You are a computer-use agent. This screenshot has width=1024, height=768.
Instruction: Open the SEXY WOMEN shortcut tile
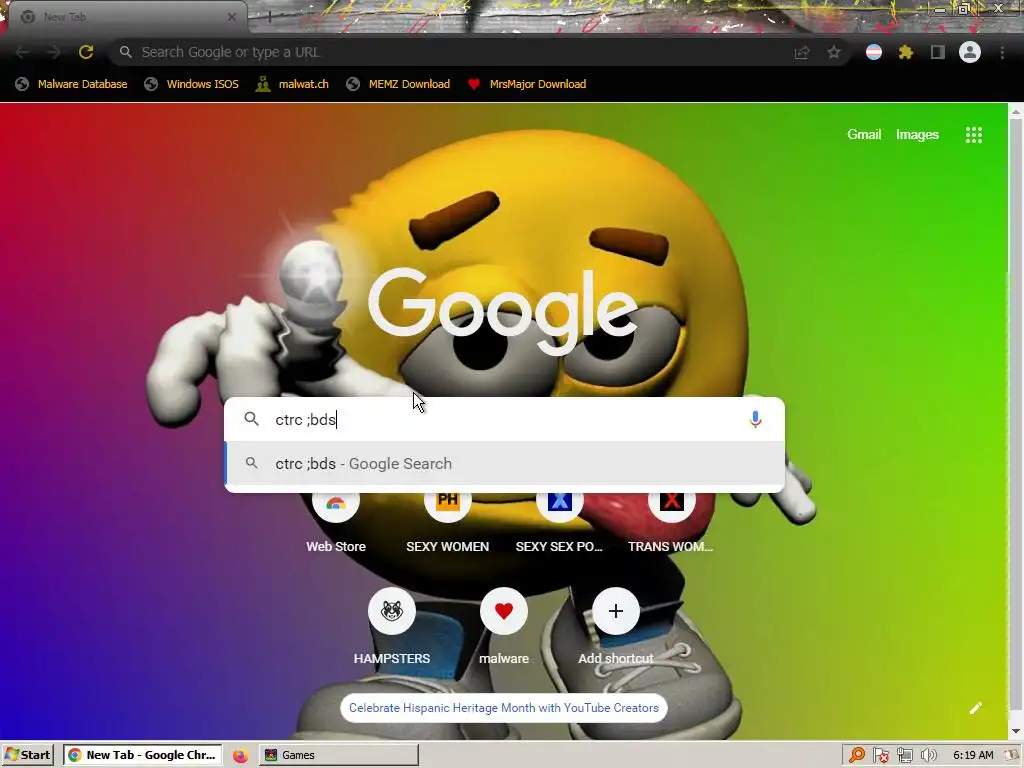[447, 522]
